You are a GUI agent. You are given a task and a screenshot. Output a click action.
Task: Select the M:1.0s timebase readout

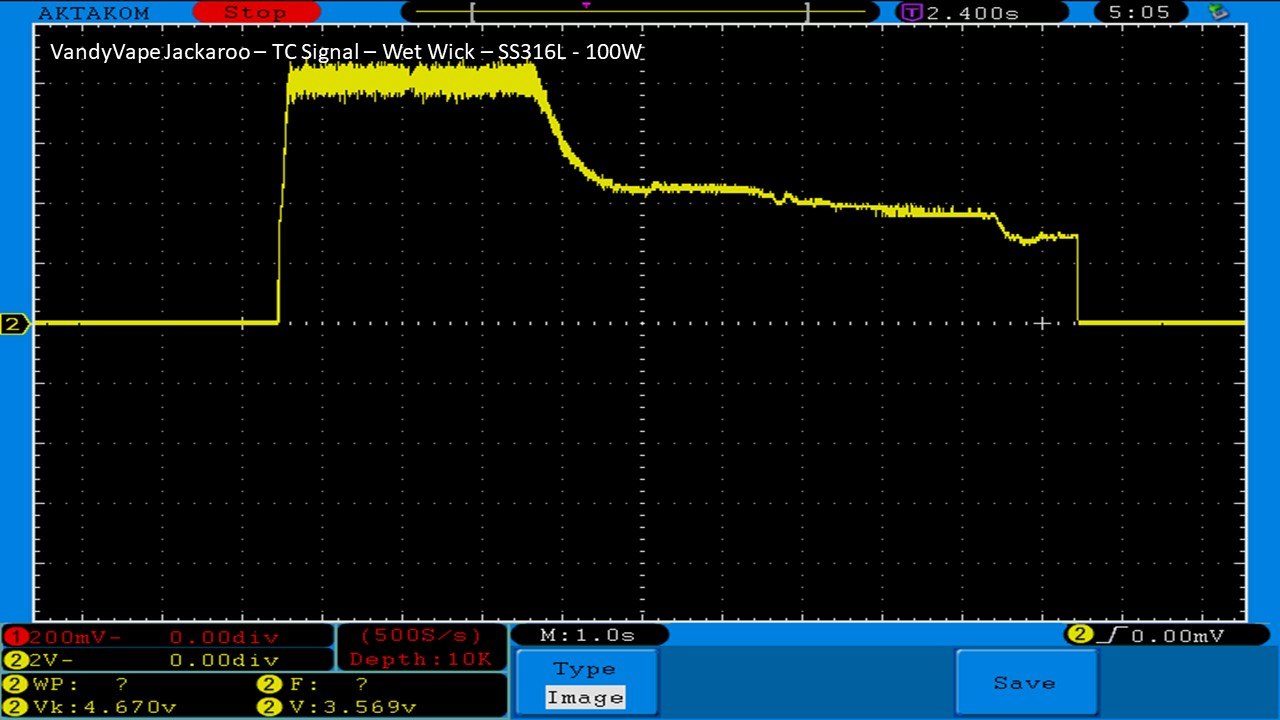point(588,635)
